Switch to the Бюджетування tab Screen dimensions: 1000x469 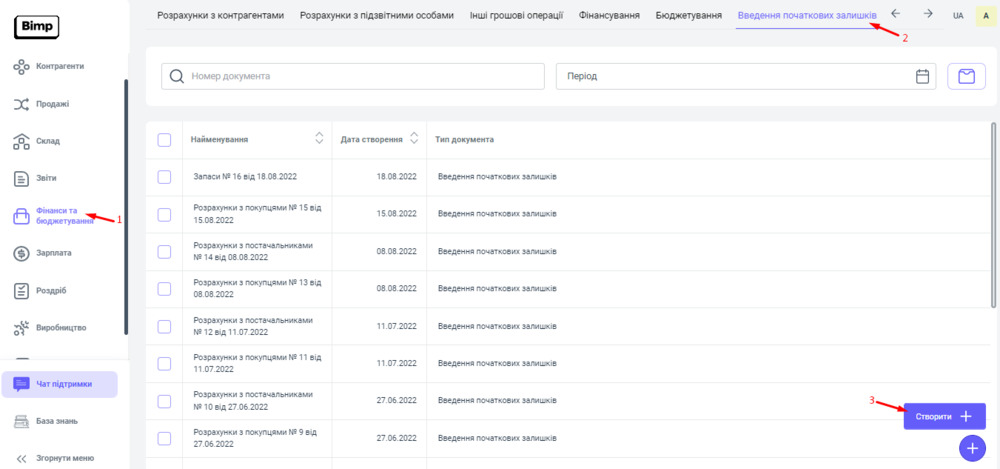click(x=688, y=15)
